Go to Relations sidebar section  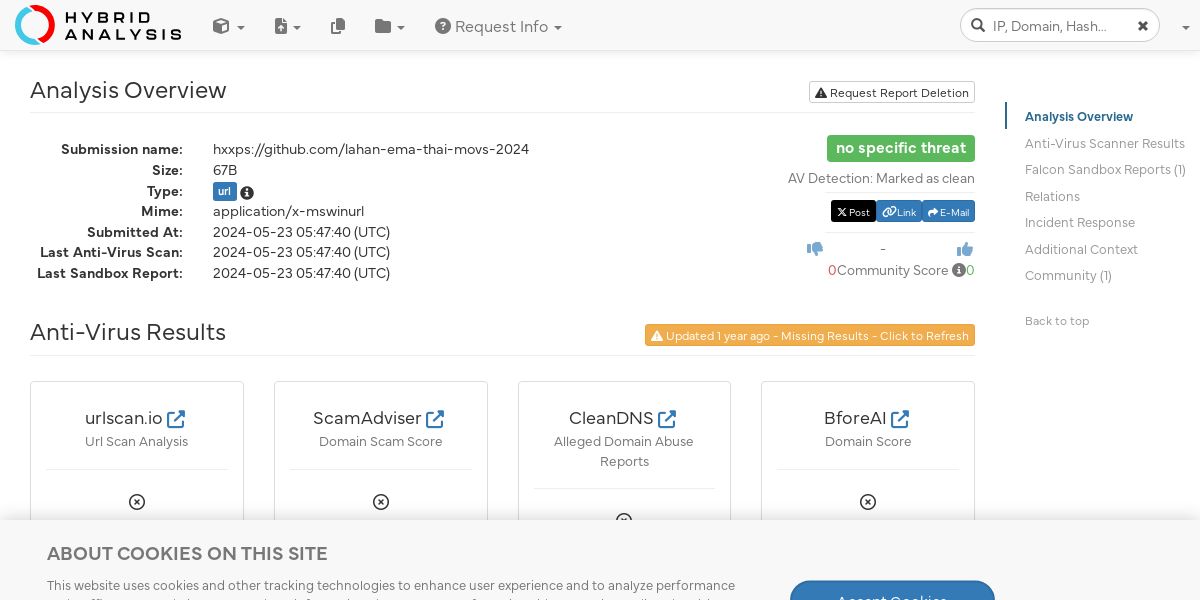[1052, 197]
